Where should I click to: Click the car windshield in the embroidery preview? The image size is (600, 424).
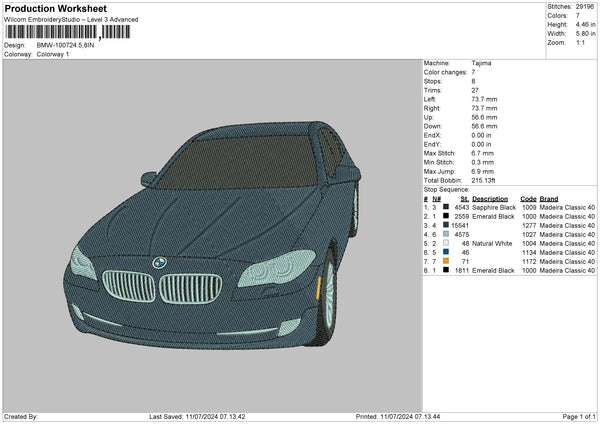(x=250, y=158)
